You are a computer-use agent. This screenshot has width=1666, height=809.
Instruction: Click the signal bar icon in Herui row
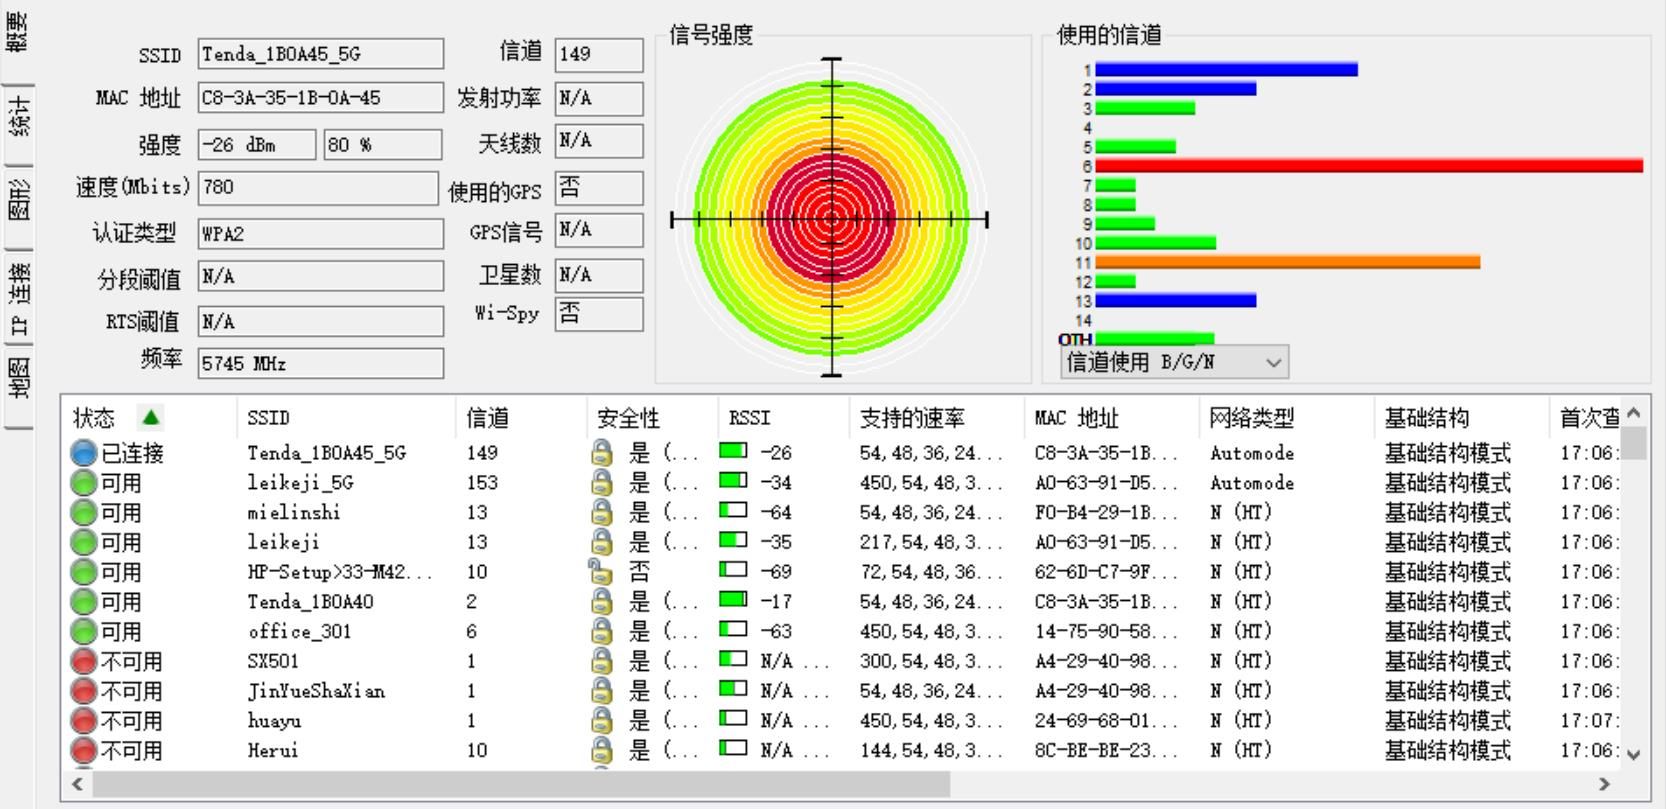(x=733, y=749)
